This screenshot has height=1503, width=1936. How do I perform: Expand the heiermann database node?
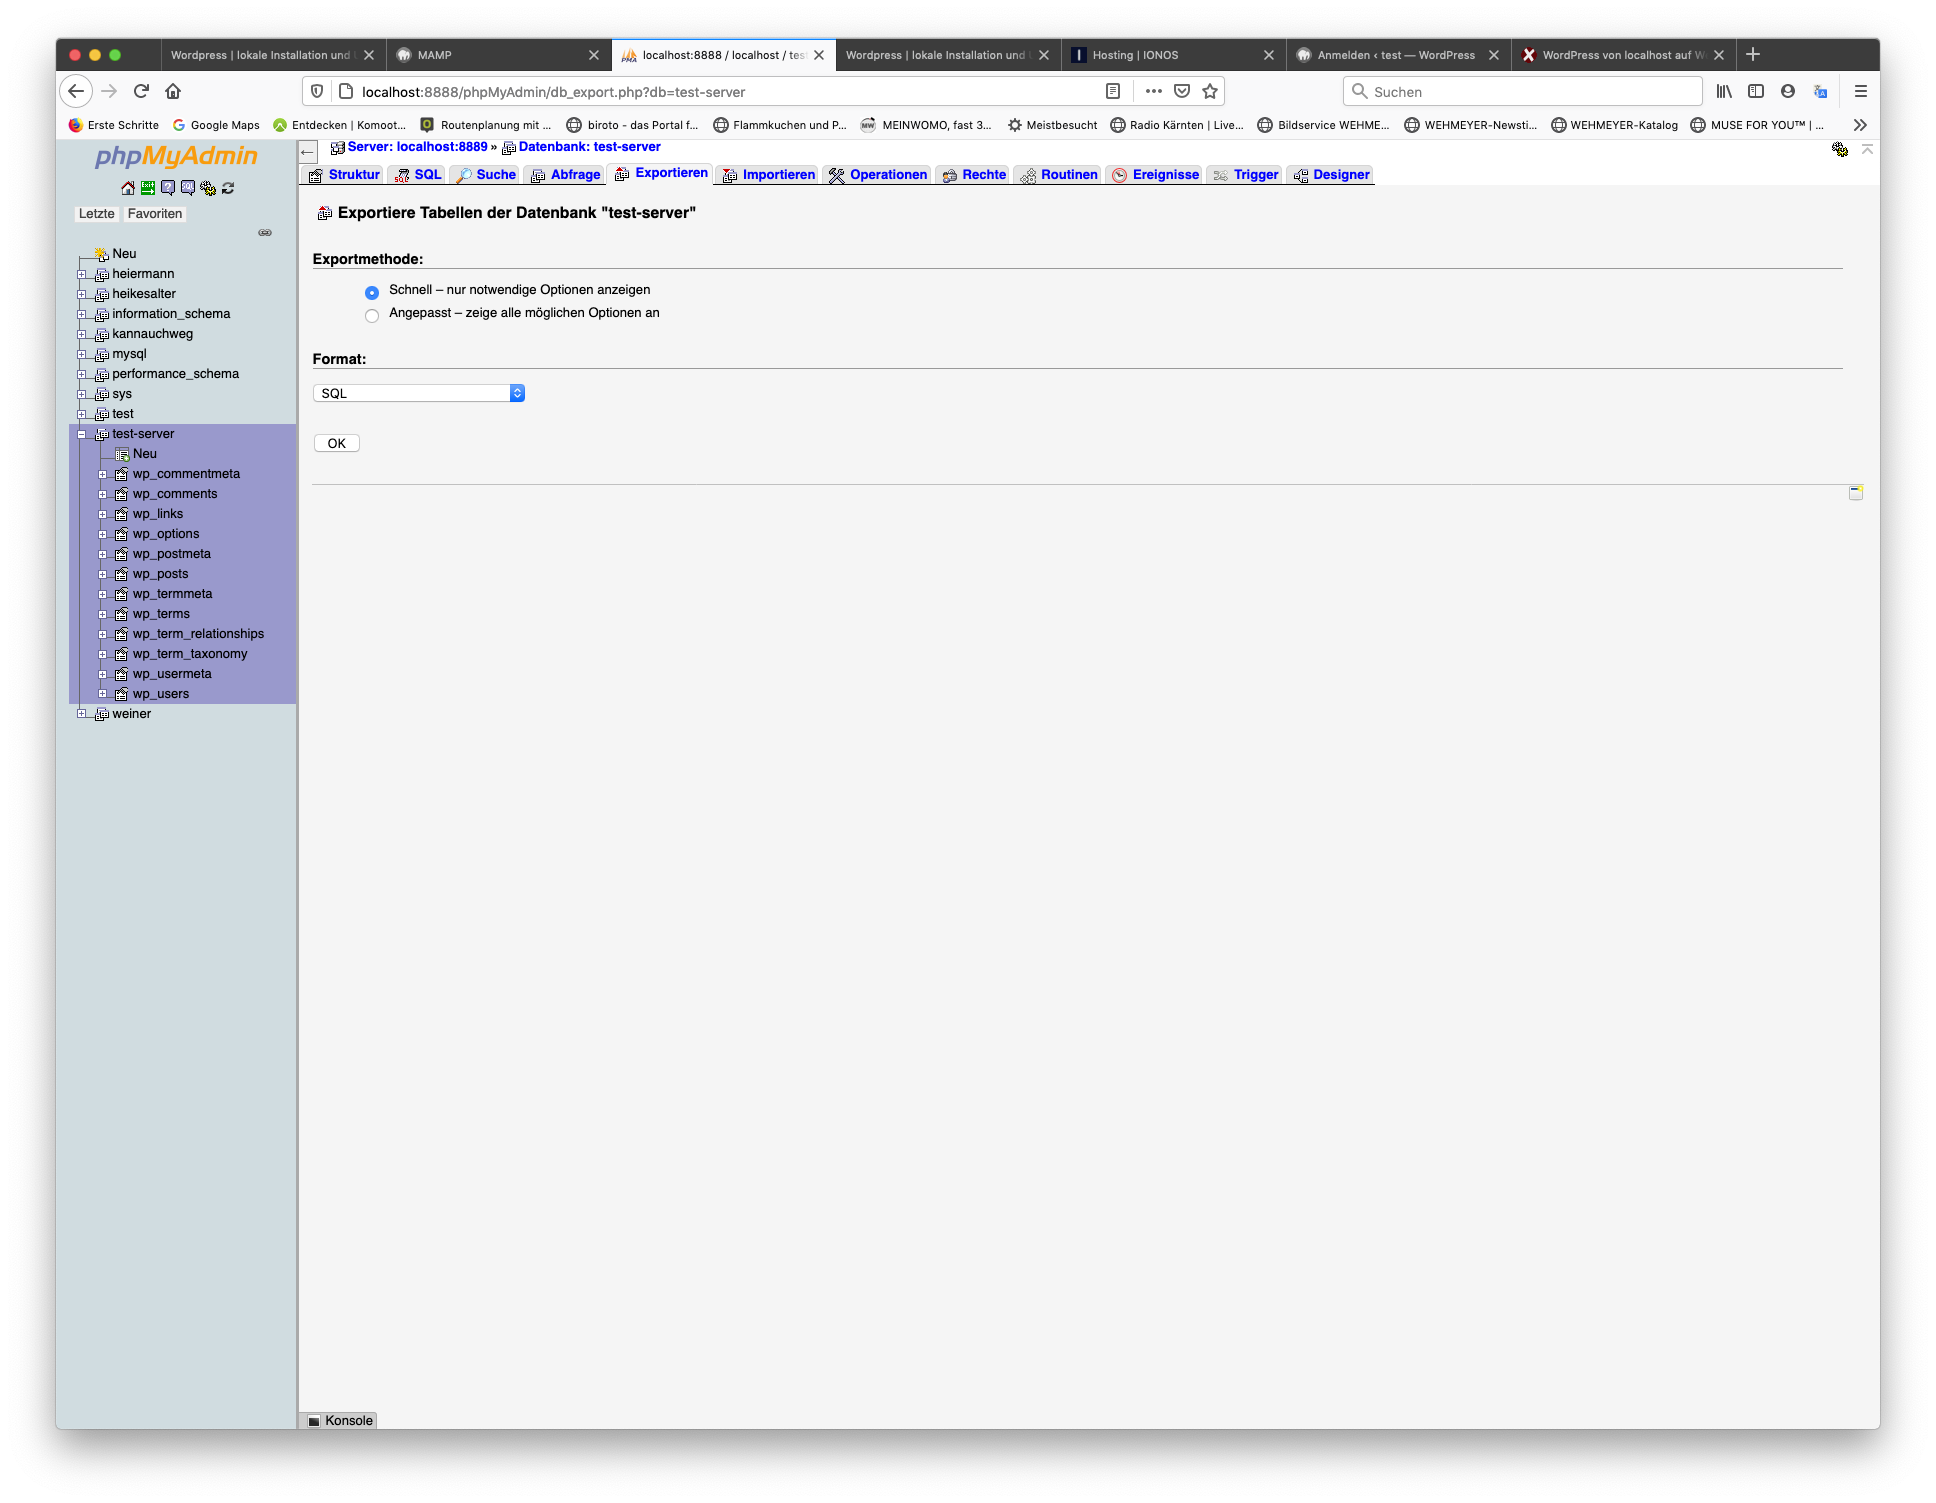[82, 274]
